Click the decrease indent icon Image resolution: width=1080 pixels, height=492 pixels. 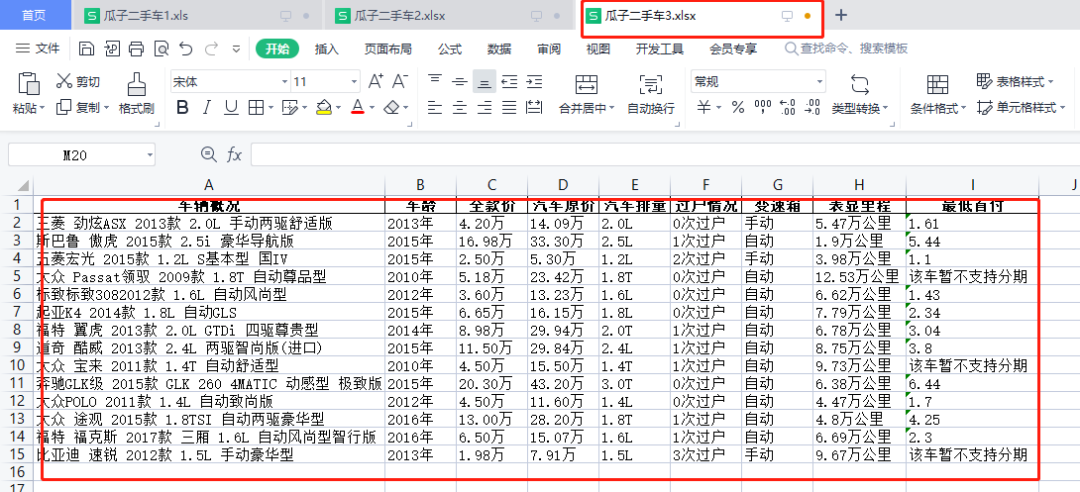pos(509,81)
